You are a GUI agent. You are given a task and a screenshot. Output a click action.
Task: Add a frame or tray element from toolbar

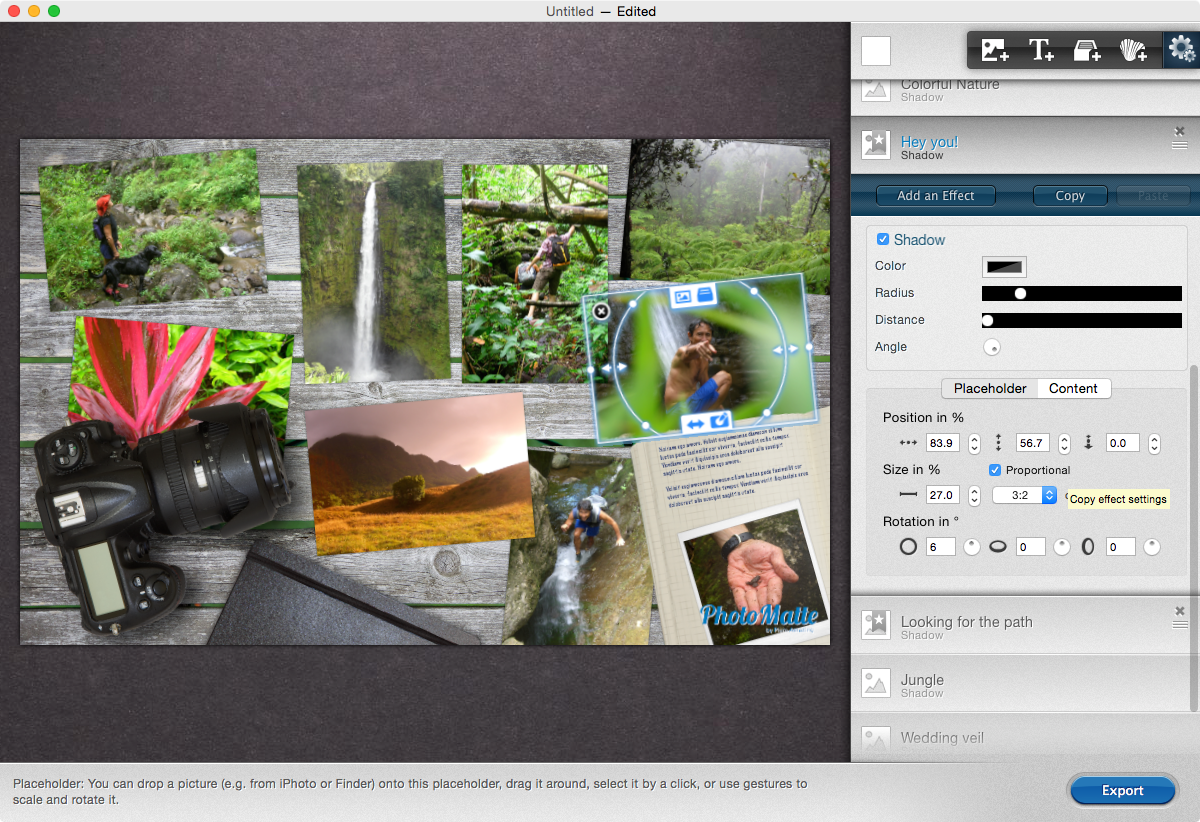click(1087, 50)
